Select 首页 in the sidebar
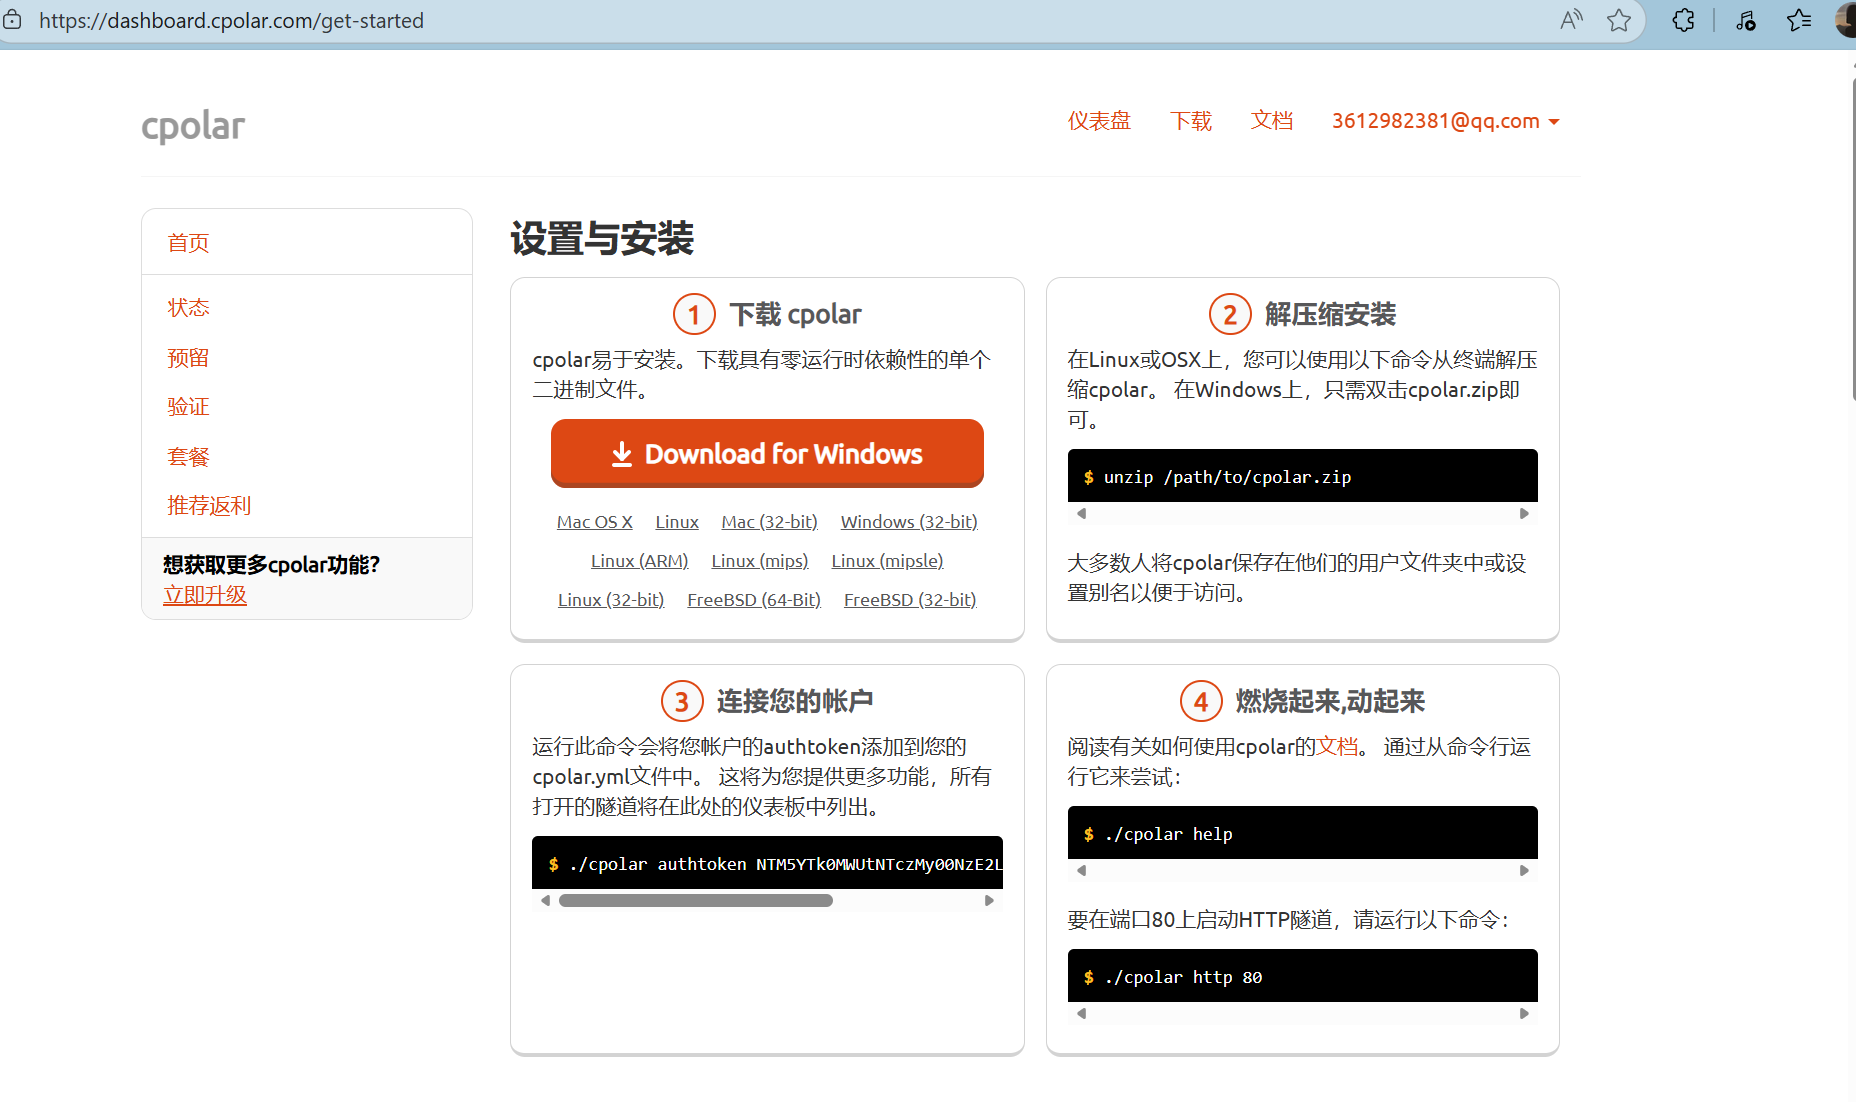1856x1102 pixels. [x=188, y=243]
